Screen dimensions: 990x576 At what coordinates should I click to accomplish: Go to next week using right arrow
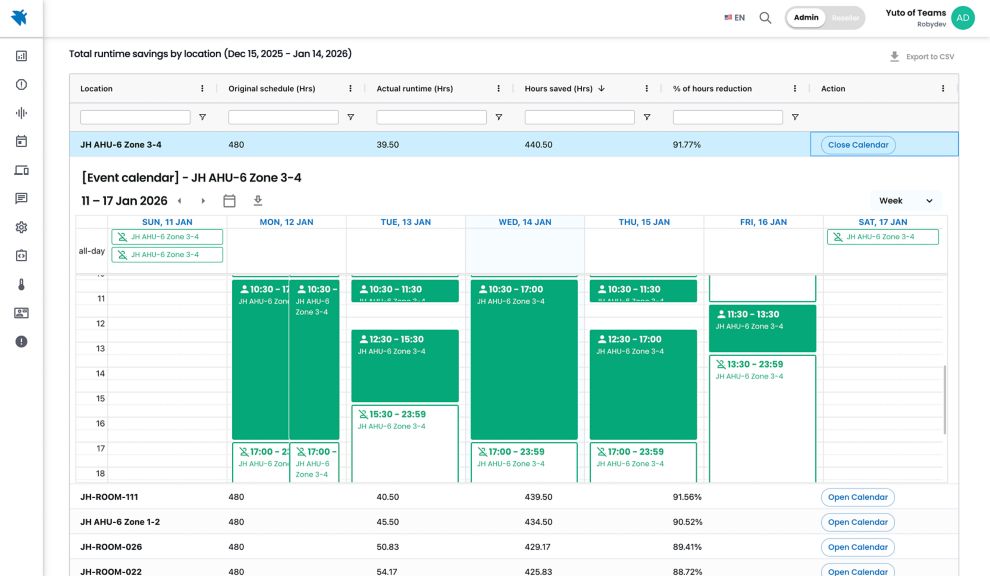click(203, 201)
